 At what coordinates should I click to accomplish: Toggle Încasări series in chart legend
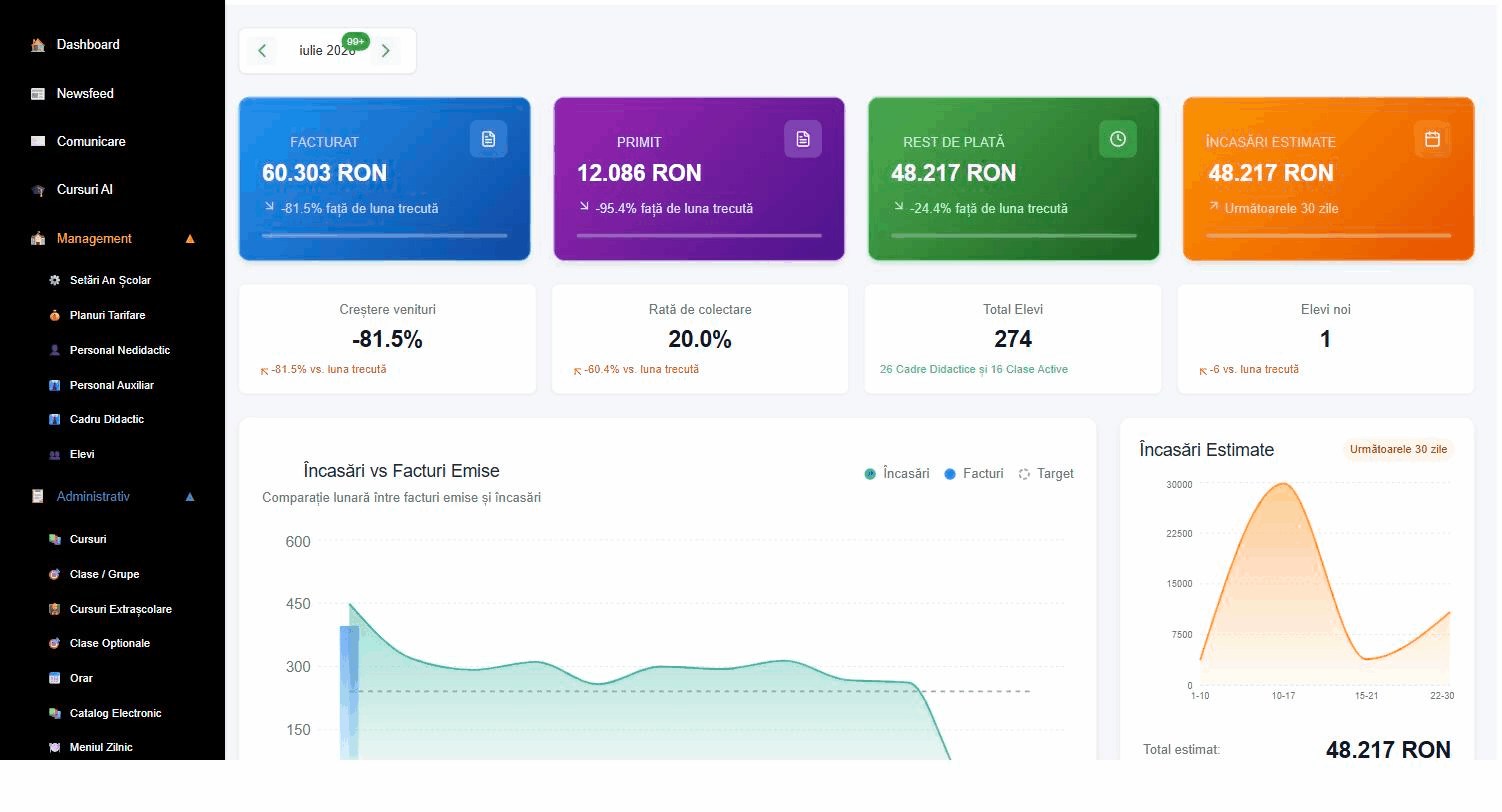897,474
